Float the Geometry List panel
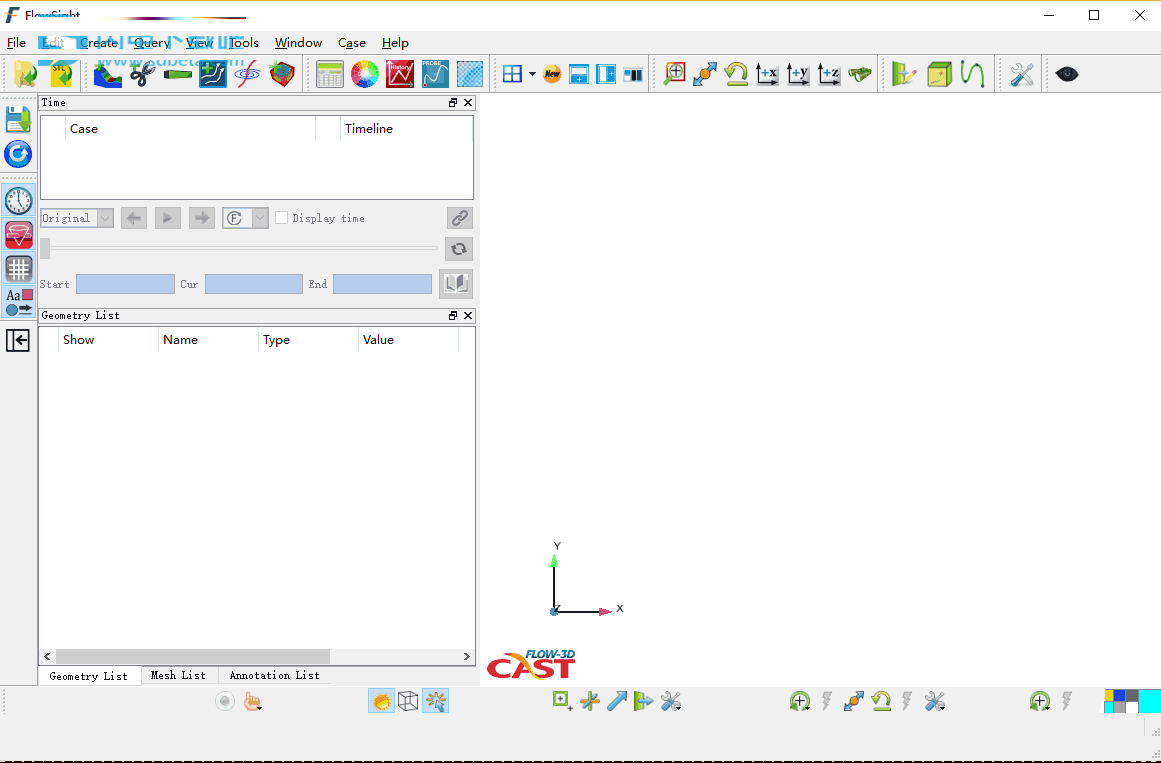1161x763 pixels. click(x=453, y=316)
